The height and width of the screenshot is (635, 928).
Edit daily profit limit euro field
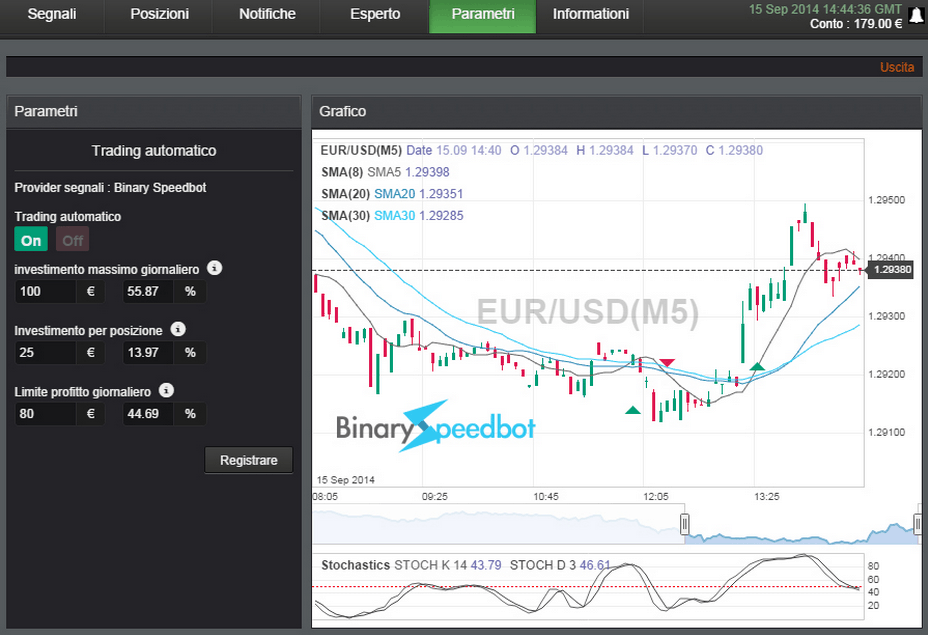pos(46,414)
